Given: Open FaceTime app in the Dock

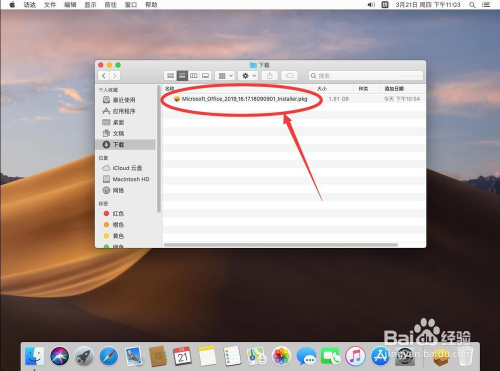Looking at the screenshot, I should 331,356.
